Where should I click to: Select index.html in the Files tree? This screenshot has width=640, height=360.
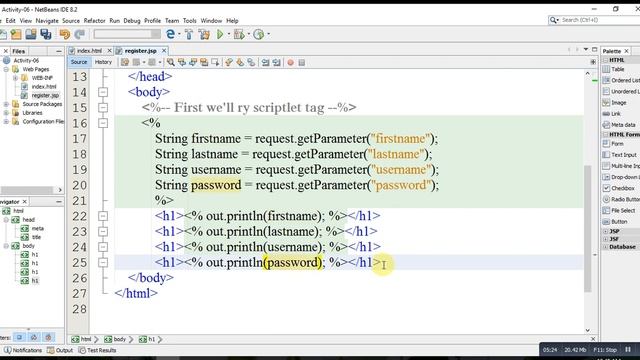pos(44,87)
